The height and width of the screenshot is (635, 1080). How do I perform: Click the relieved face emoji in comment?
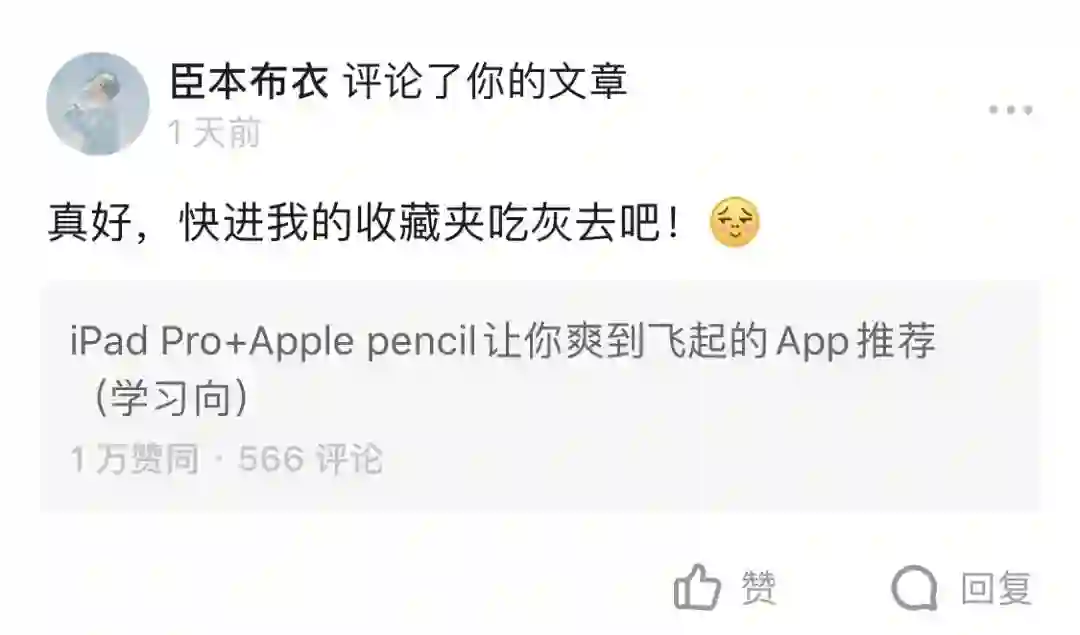[734, 222]
